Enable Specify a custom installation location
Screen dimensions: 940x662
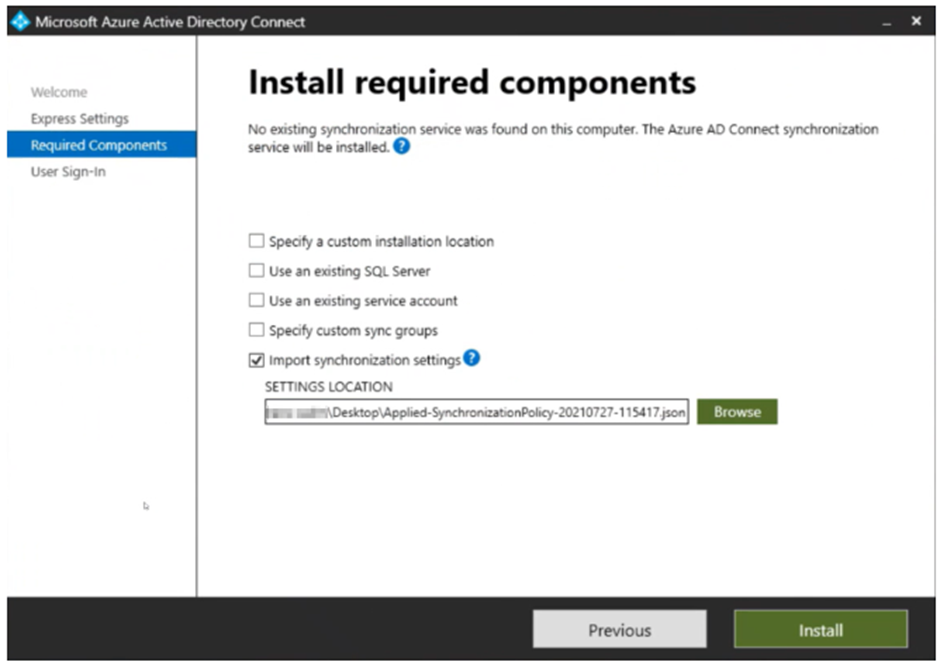tap(257, 241)
